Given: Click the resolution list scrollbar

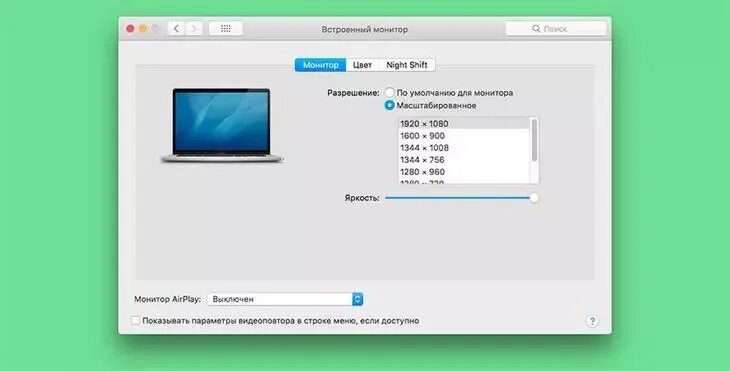Looking at the screenshot, I should (534, 140).
